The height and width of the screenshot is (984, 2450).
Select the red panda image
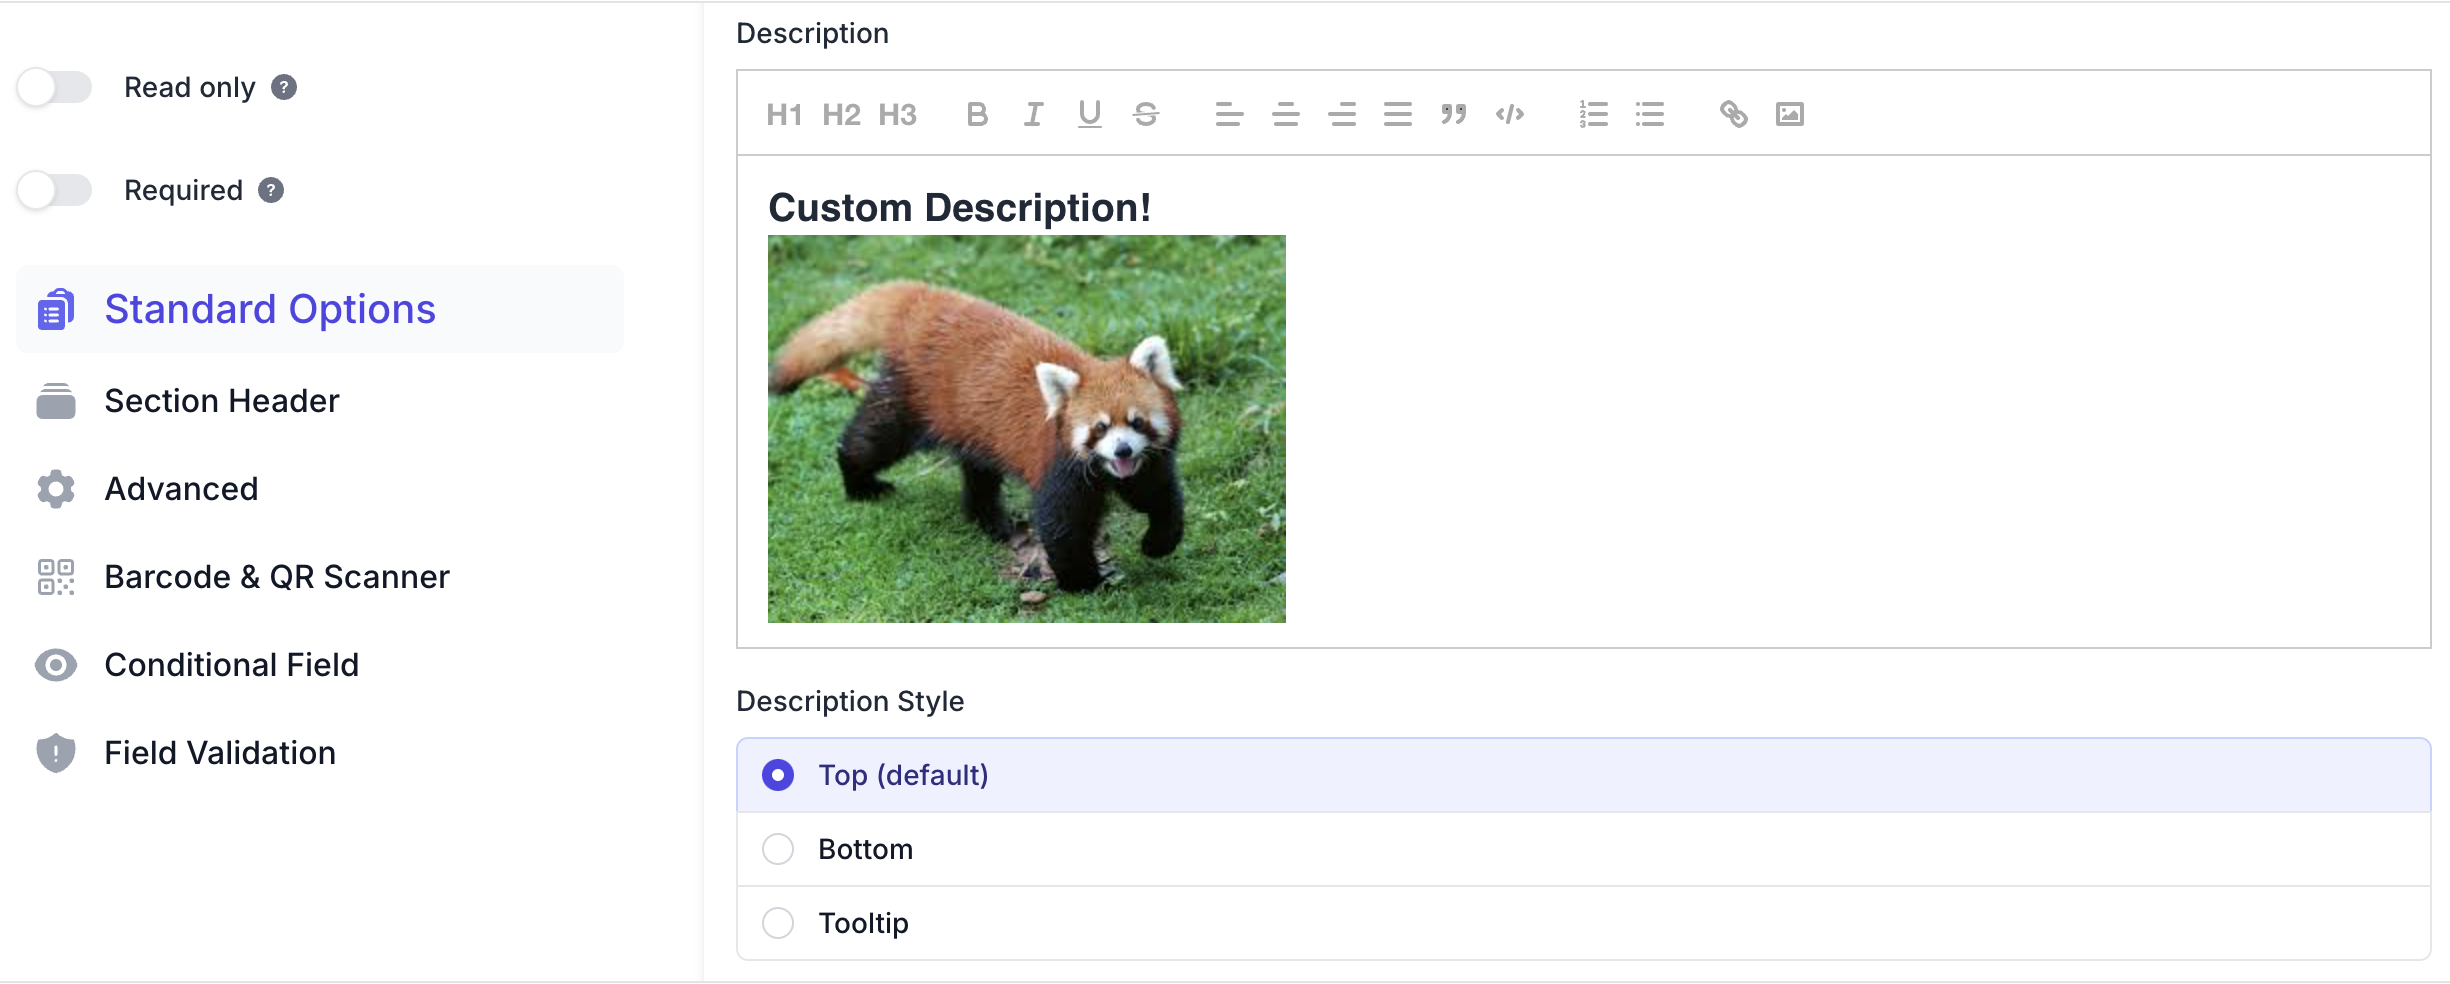(x=1026, y=429)
